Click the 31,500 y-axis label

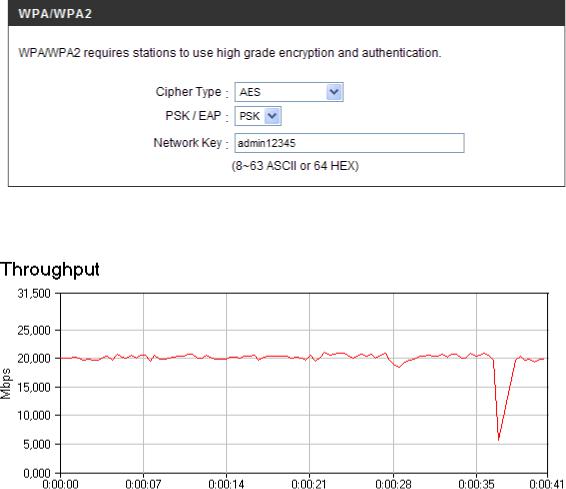[x=34, y=293]
